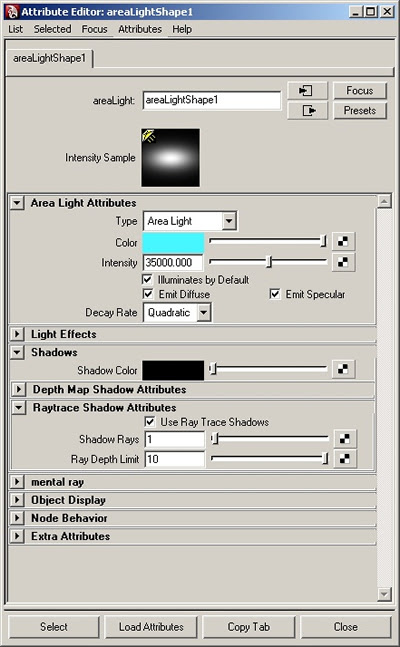
Task: Click the Focus button
Action: 360,90
